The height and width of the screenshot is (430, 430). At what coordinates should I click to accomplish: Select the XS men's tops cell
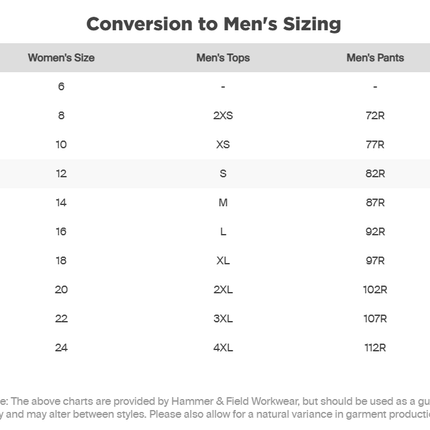[223, 145]
